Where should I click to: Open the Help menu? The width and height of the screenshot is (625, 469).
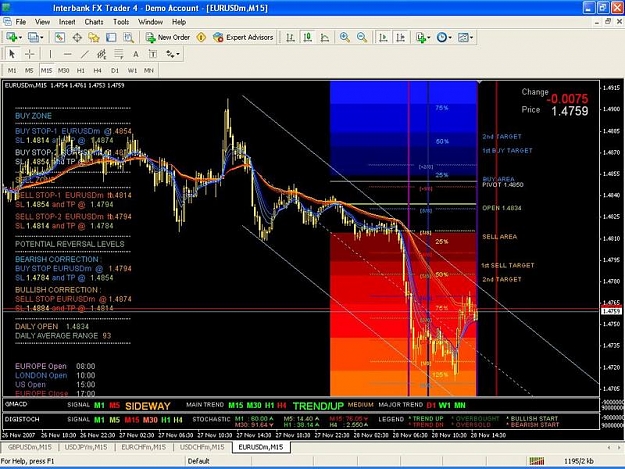point(179,22)
